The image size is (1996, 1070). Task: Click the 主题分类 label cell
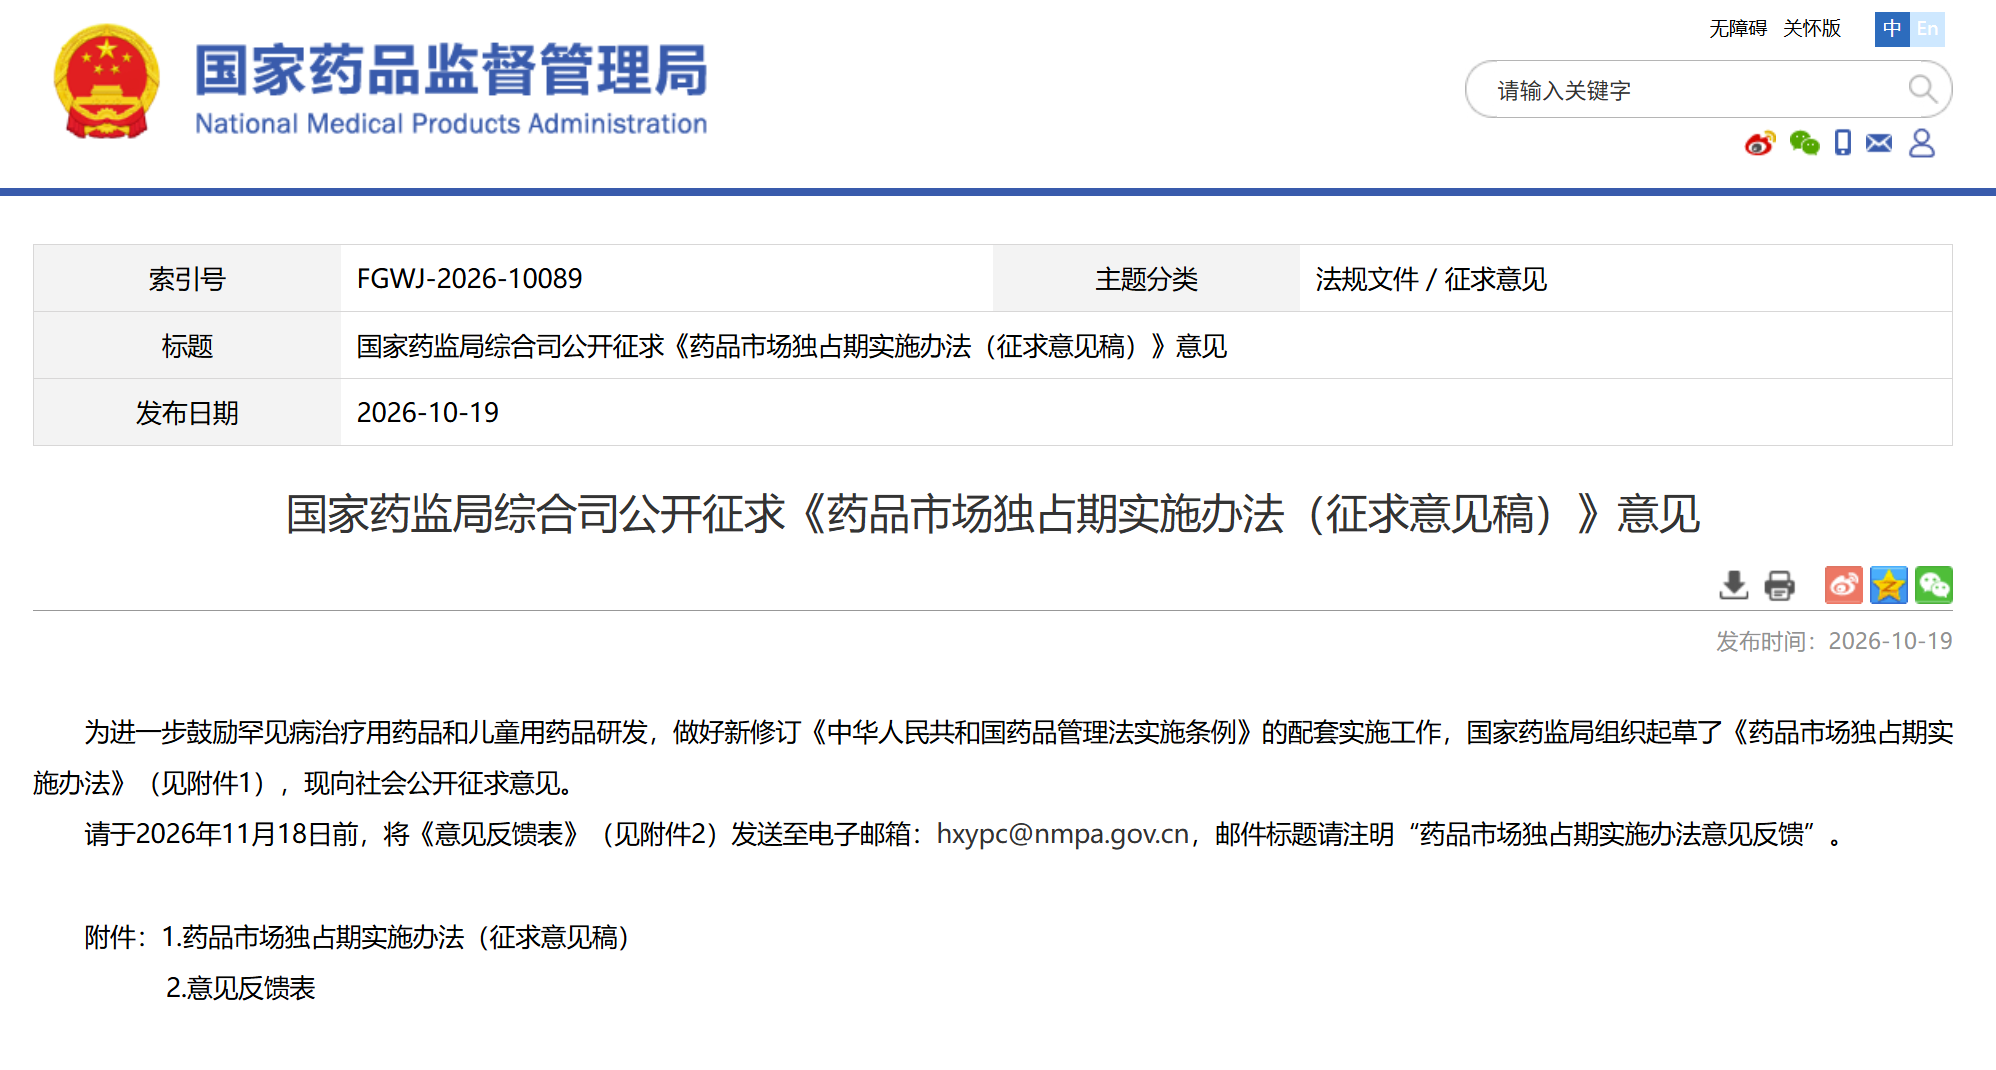pos(1146,278)
